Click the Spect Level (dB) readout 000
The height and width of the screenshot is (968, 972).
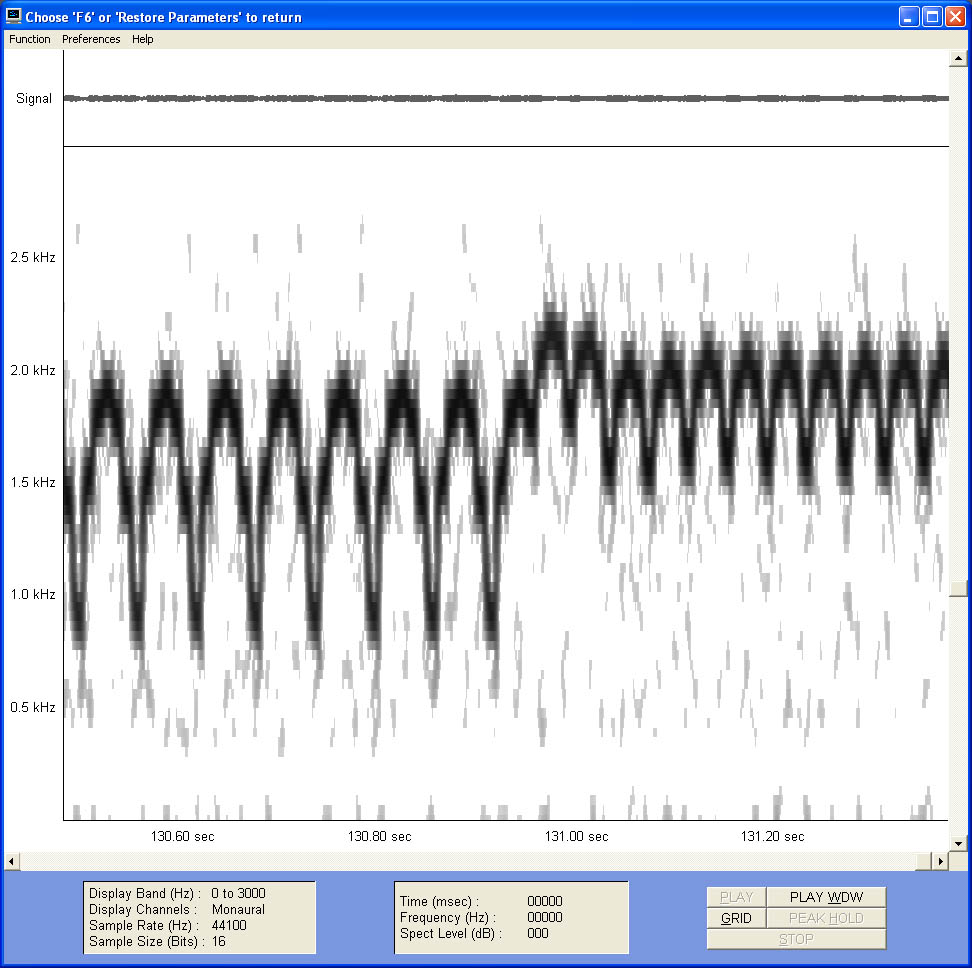tap(537, 933)
